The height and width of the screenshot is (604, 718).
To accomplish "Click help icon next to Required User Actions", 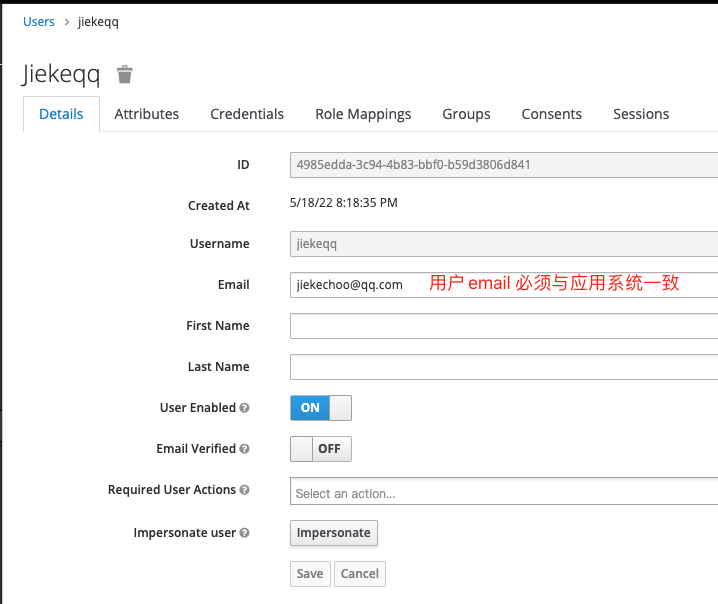I will 245,490.
